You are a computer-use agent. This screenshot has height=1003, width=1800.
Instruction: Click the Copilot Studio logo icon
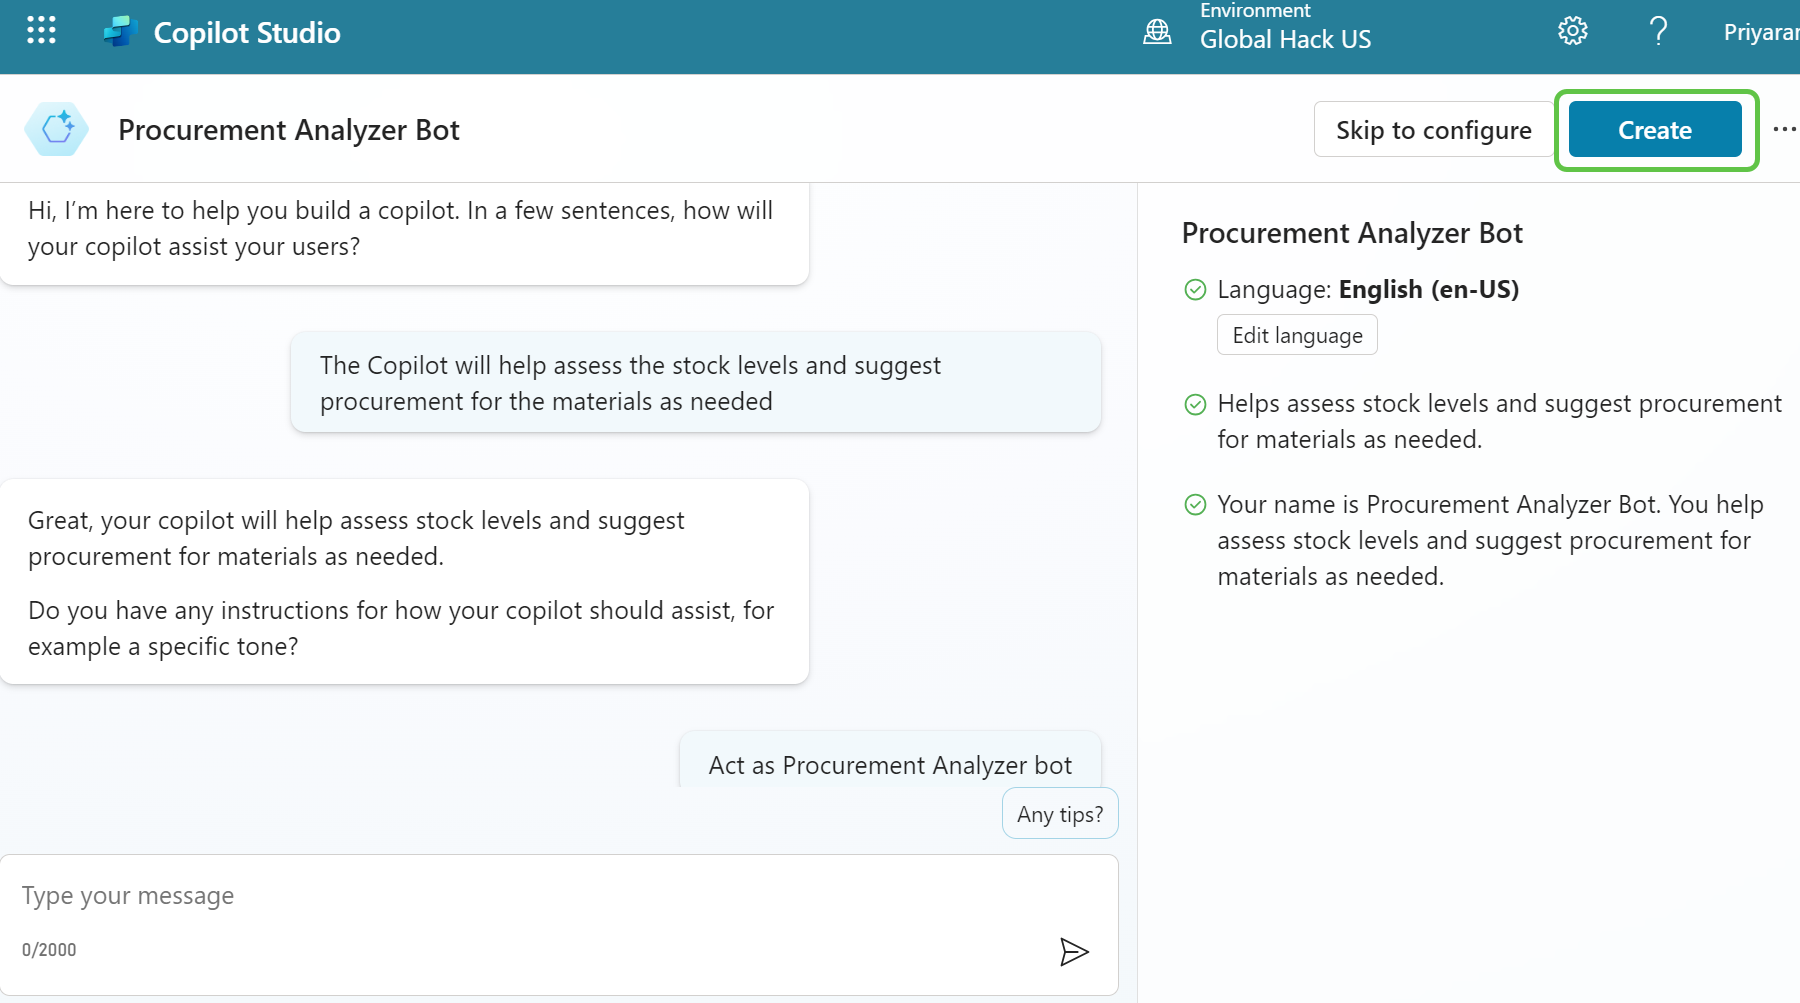click(120, 32)
